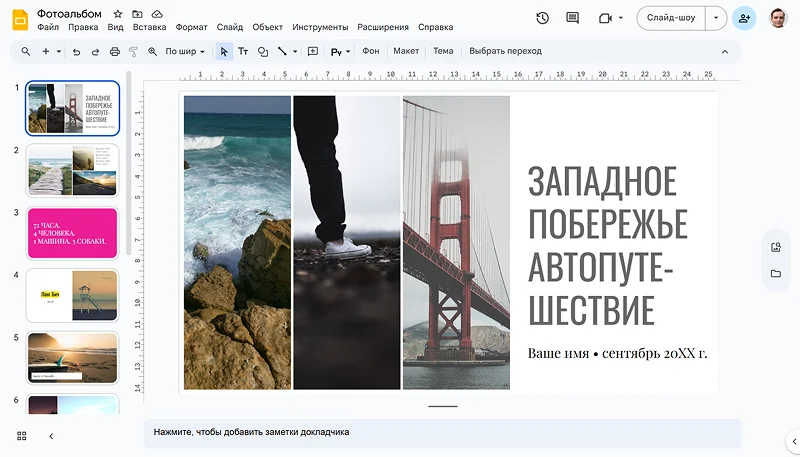Image resolution: width=800 pixels, height=457 pixels.
Task: Star the Фотоальбом presentation
Action: coord(117,14)
